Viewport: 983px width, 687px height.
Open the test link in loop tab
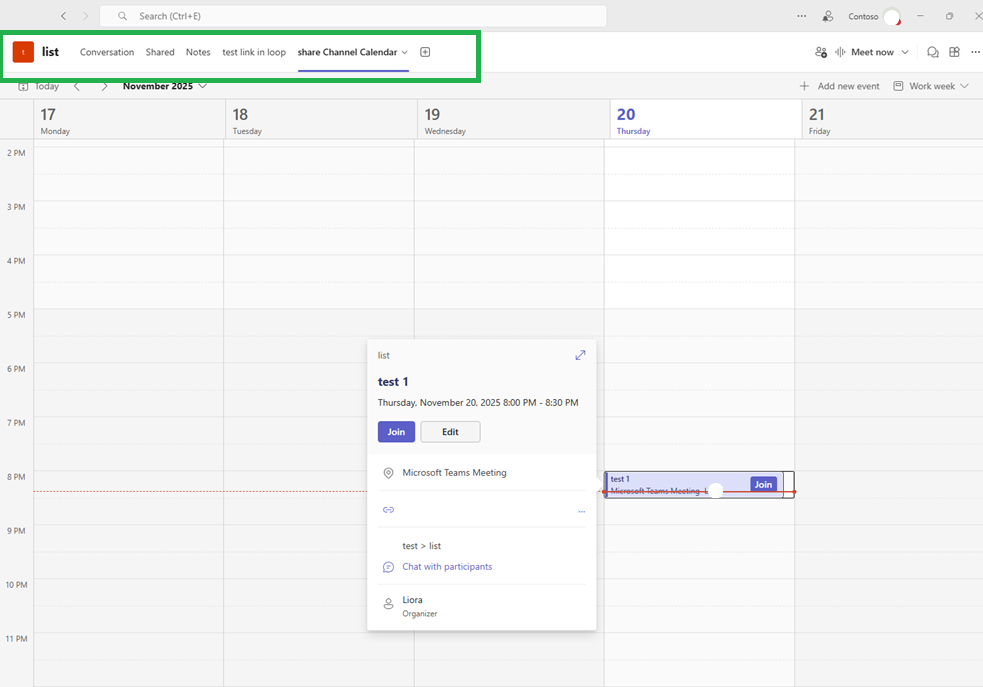254,52
